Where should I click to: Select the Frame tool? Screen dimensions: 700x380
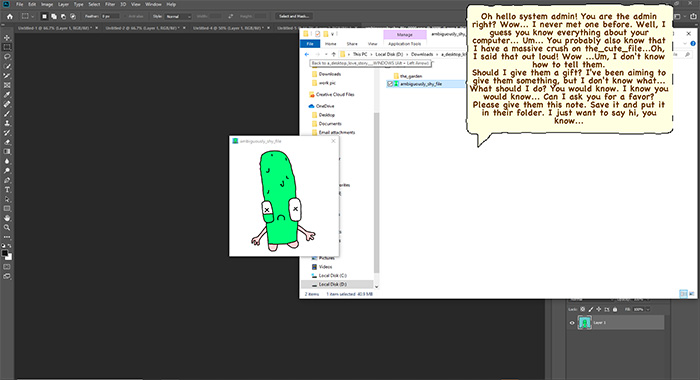click(x=7, y=85)
